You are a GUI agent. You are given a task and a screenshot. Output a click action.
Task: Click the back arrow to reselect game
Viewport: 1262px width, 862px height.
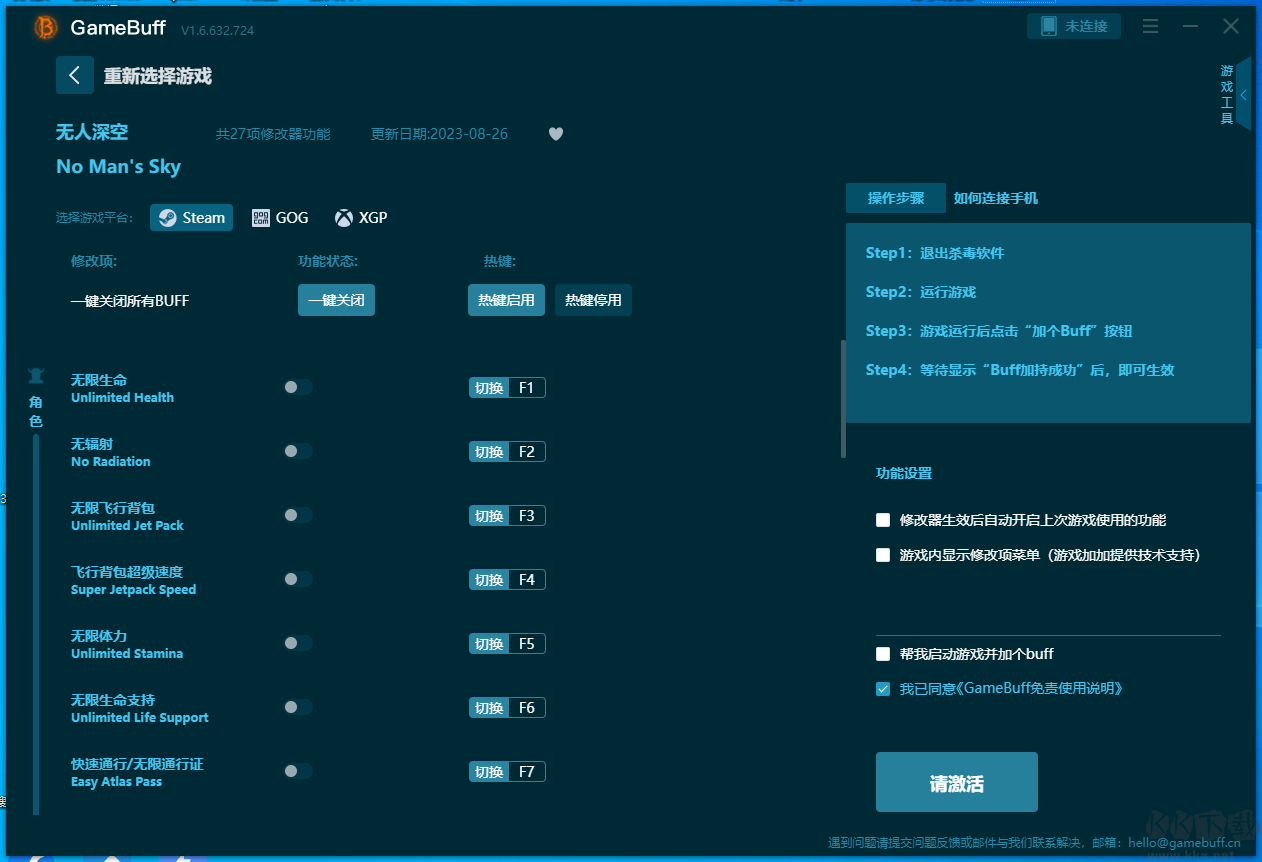pyautogui.click(x=75, y=76)
